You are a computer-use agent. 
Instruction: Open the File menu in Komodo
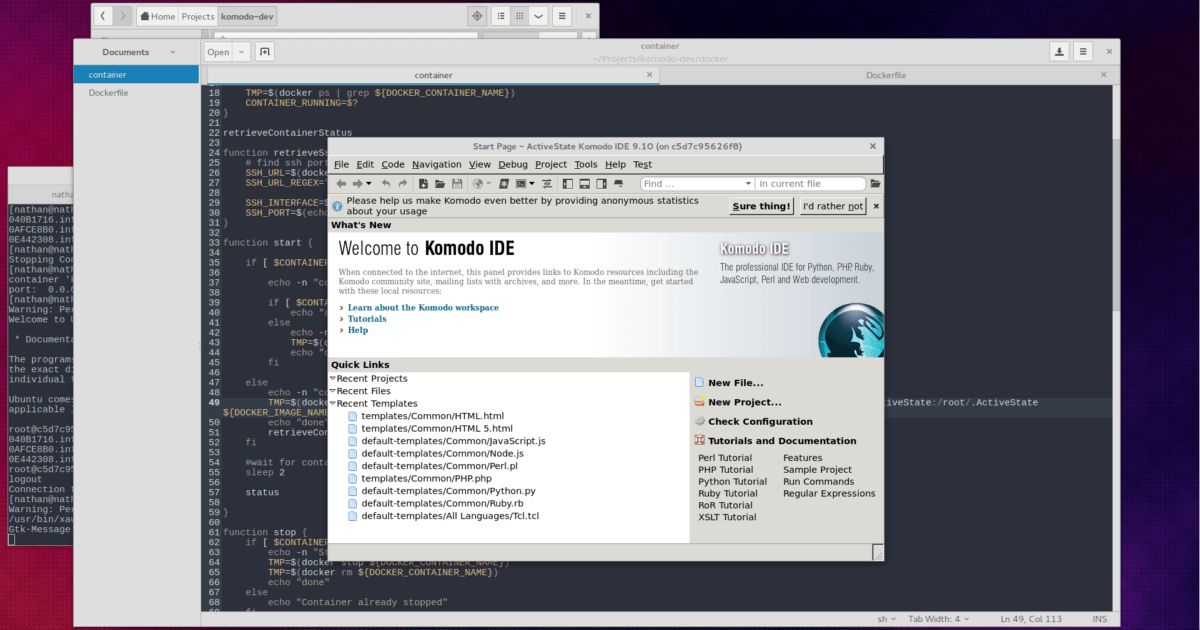pos(341,164)
